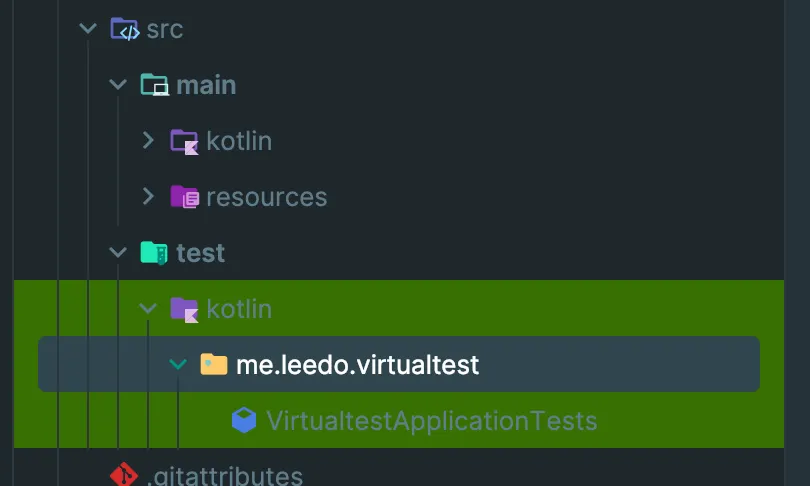
Task: Click the VirtualtestApplicationTests class icon
Action: (244, 421)
